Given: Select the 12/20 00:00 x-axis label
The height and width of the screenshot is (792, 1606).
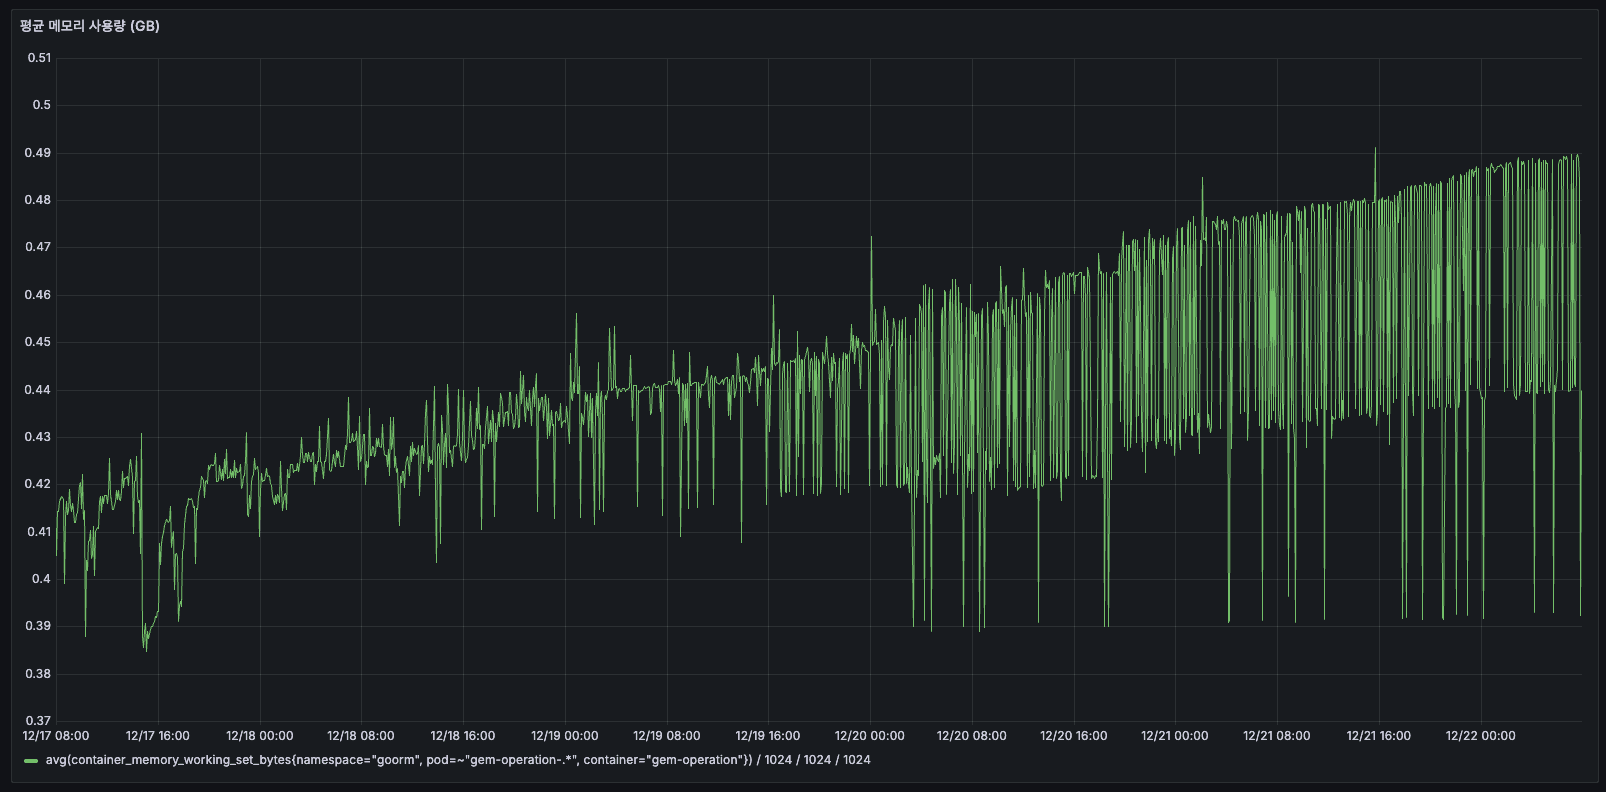Looking at the screenshot, I should pyautogui.click(x=870, y=736).
